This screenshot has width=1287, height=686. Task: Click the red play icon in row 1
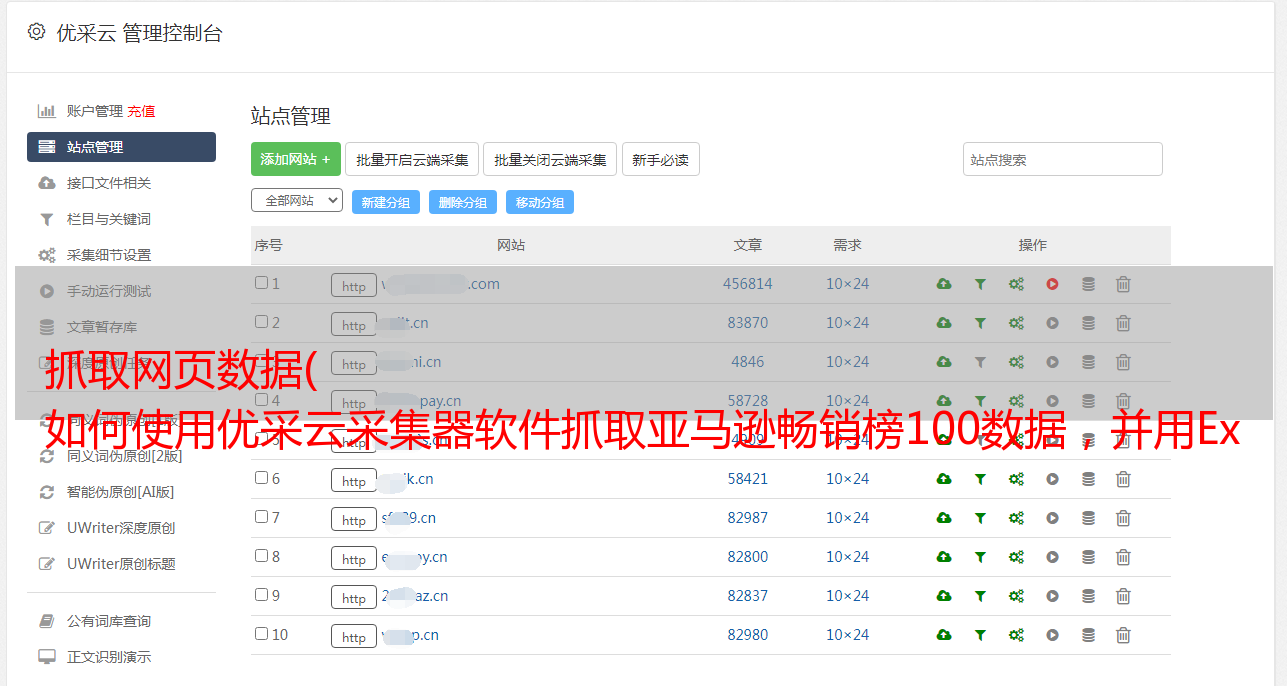click(1052, 284)
